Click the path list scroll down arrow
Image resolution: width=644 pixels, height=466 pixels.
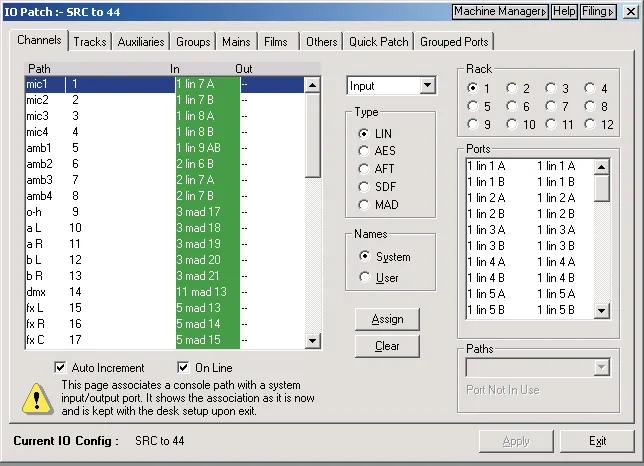tap(312, 340)
